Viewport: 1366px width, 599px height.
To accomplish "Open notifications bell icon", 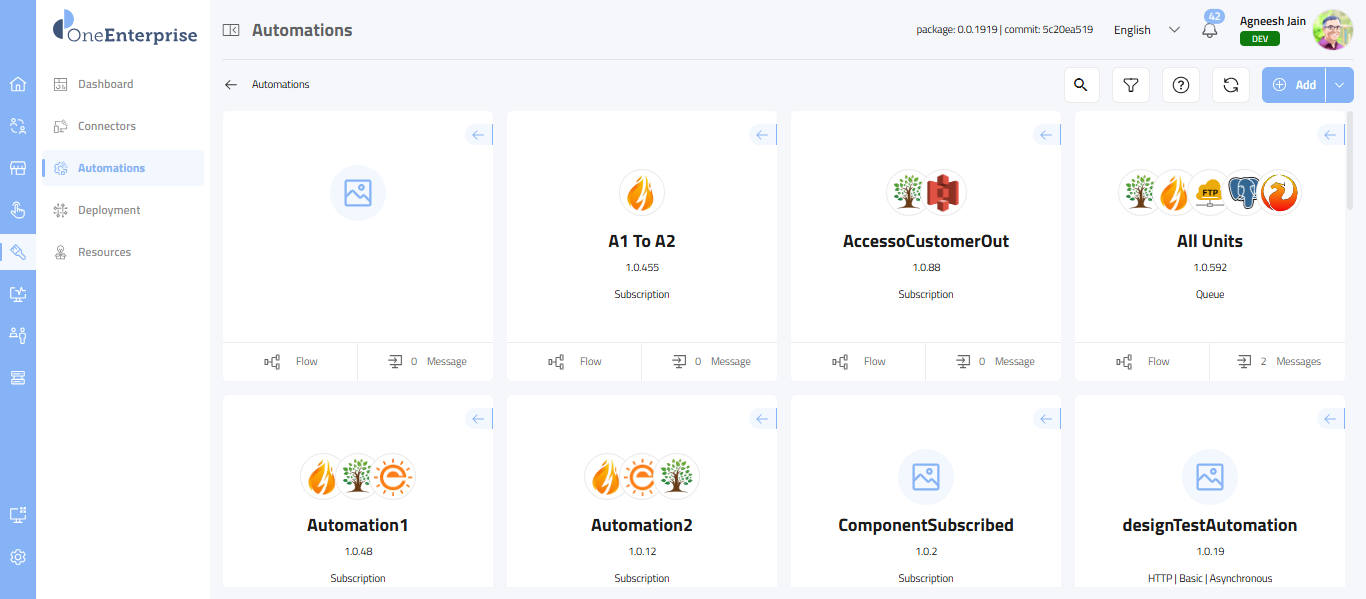I will pyautogui.click(x=1210, y=30).
